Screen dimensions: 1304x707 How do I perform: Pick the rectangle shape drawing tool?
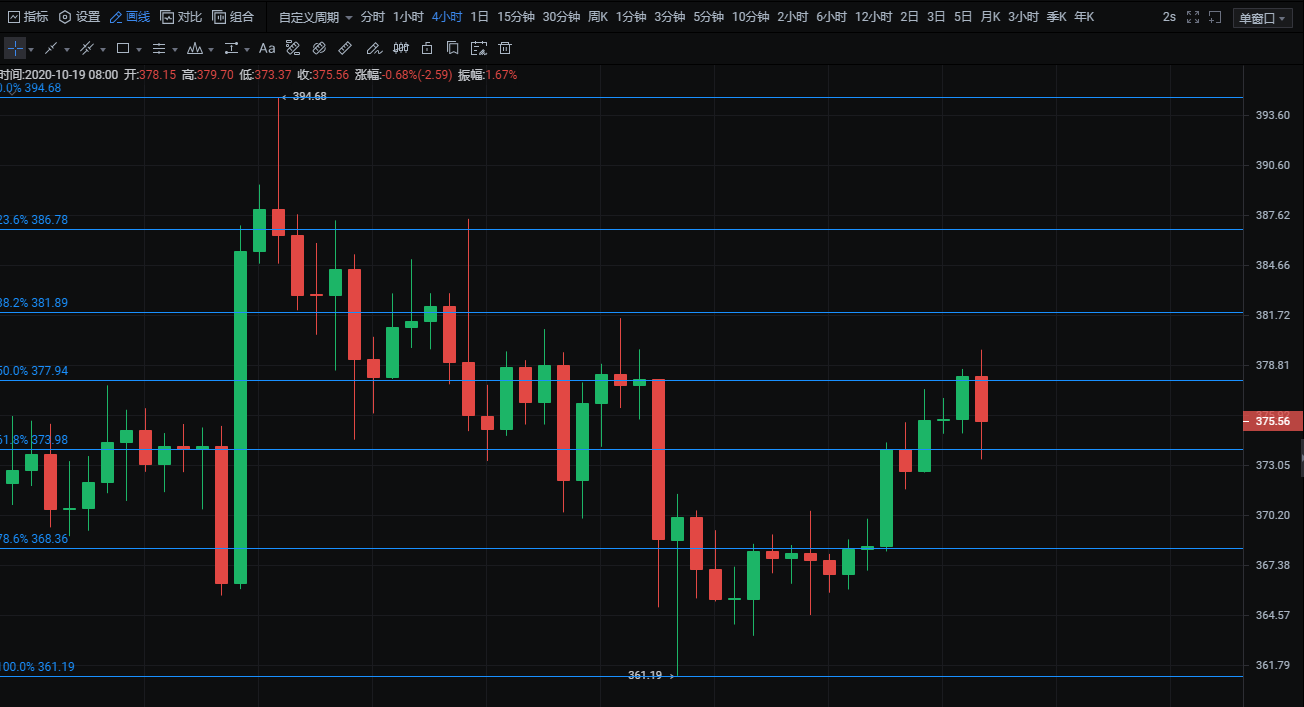pyautogui.click(x=123, y=48)
